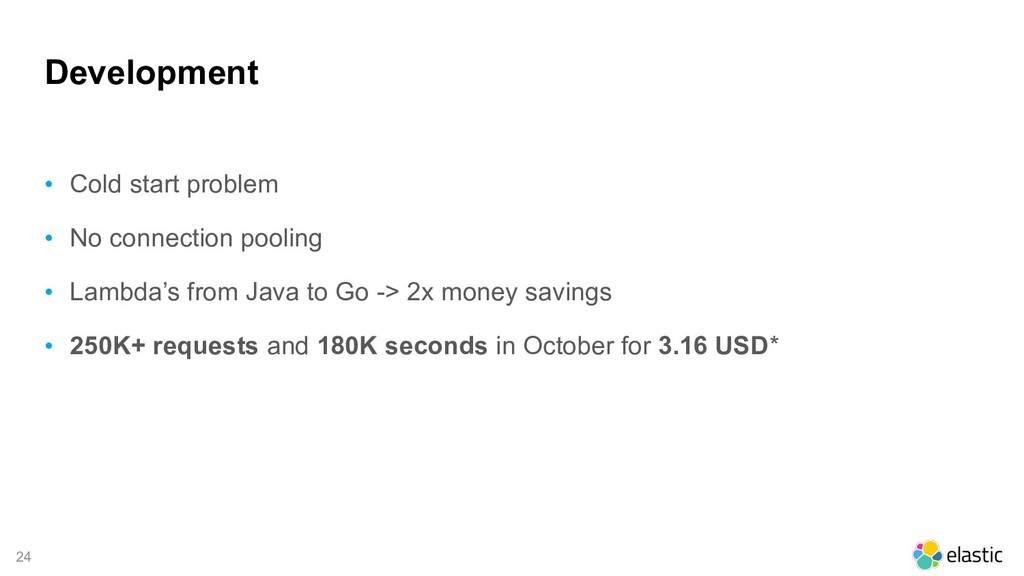
Task: Click the bold '180K seconds' text
Action: click(402, 346)
